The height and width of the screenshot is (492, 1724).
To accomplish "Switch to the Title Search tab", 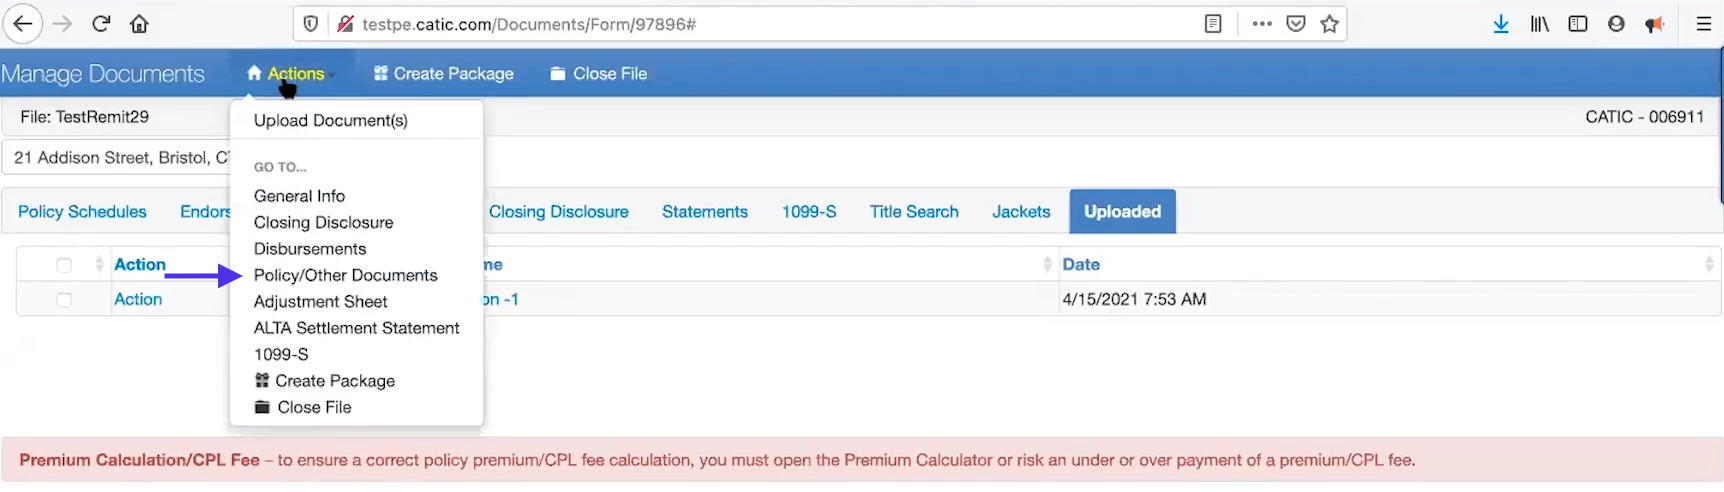I will (x=914, y=212).
